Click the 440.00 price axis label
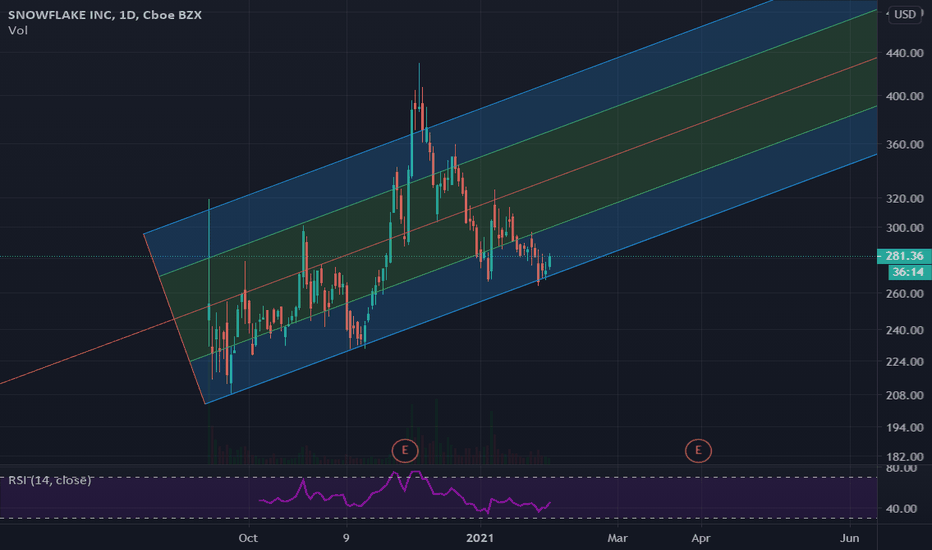Screen dimensions: 932x550 [x=905, y=54]
